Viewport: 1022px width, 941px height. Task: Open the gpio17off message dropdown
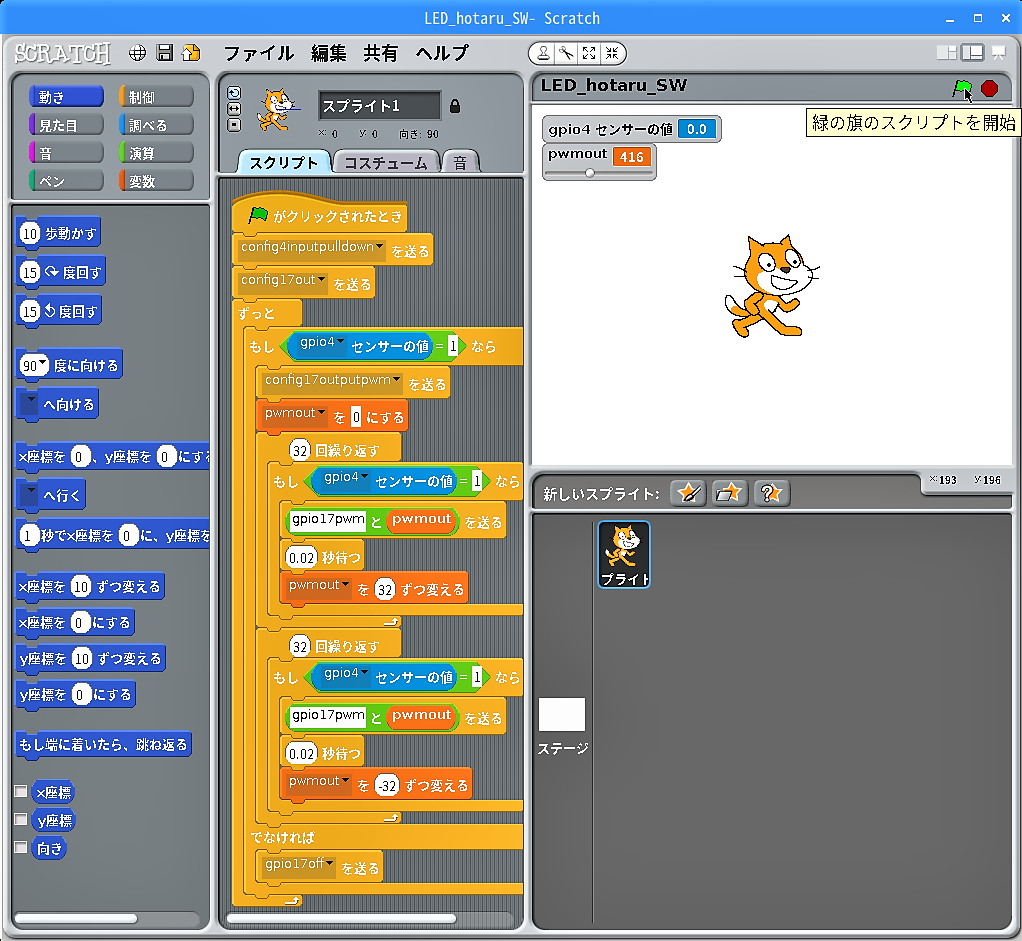(329, 863)
